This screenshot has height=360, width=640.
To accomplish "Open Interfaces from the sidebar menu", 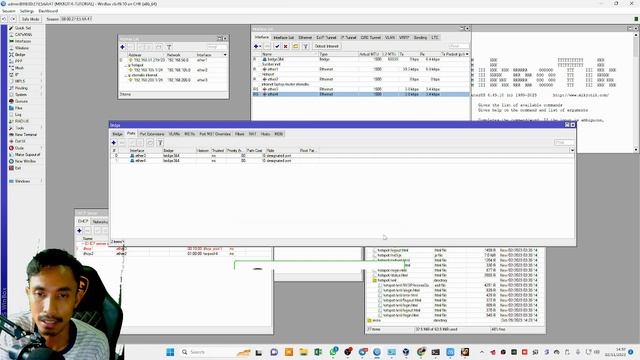I will [23, 41].
